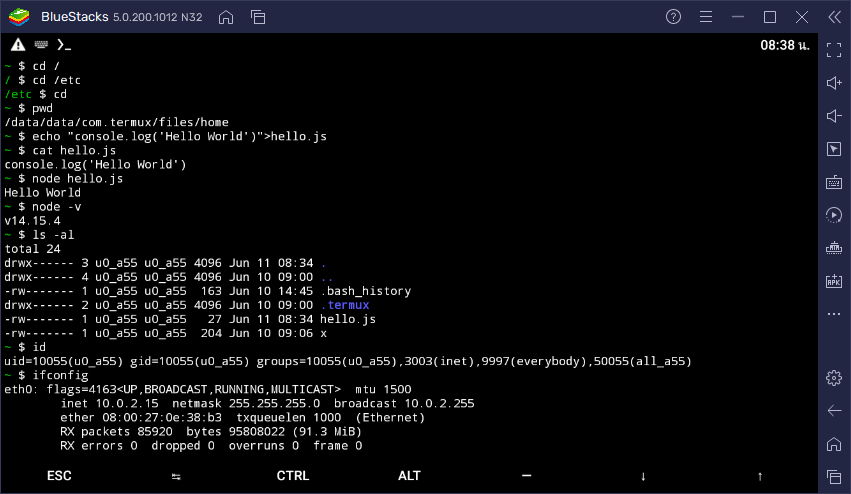The image size is (851, 494).
Task: Enter full screen from the sidebar
Action: coord(834,51)
